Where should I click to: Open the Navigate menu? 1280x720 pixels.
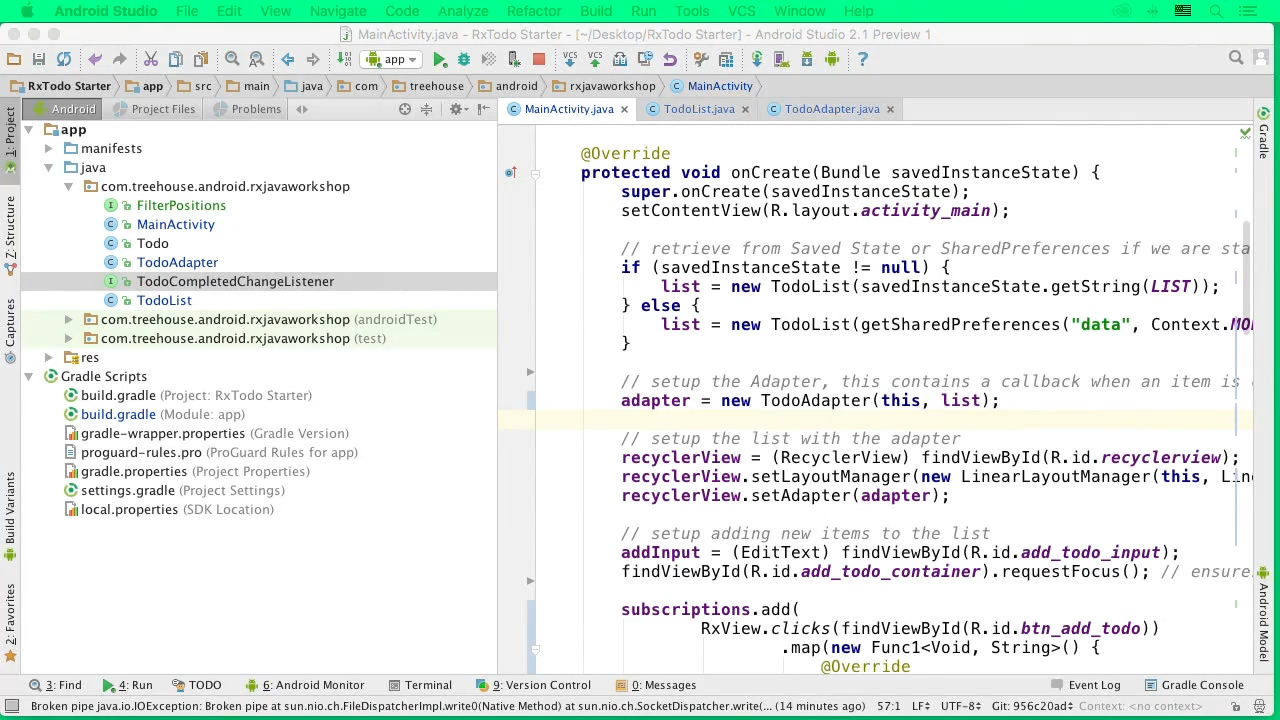click(x=338, y=11)
